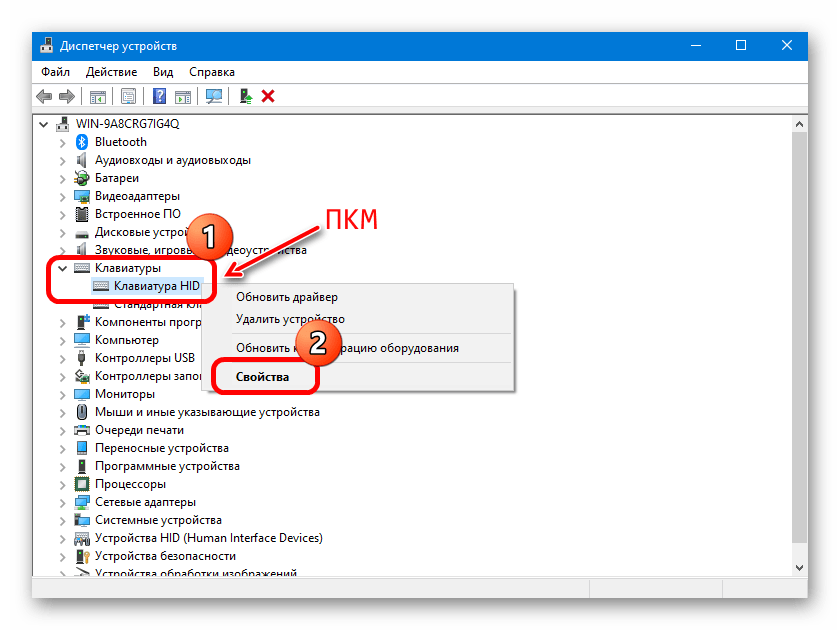Open the Вид menu

163,72
